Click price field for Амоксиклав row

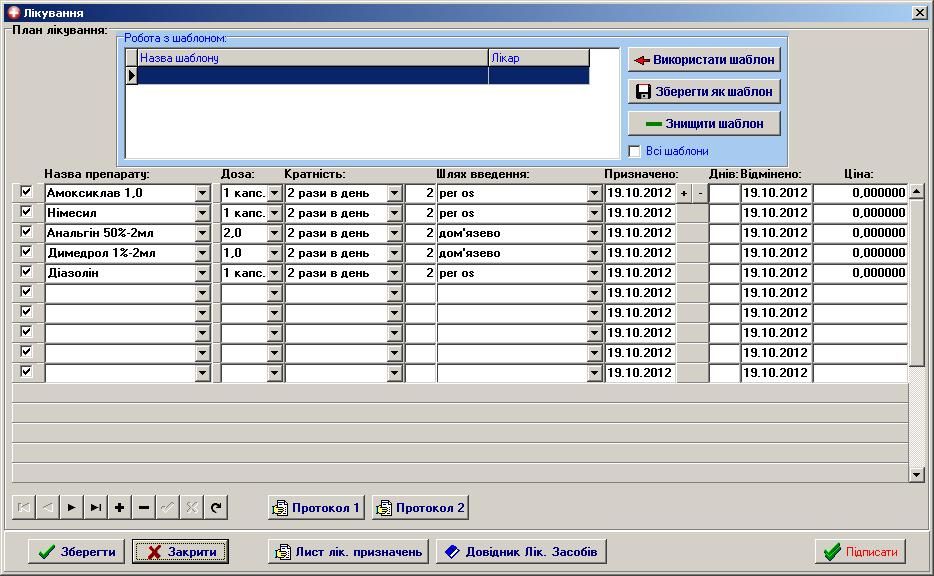point(860,193)
